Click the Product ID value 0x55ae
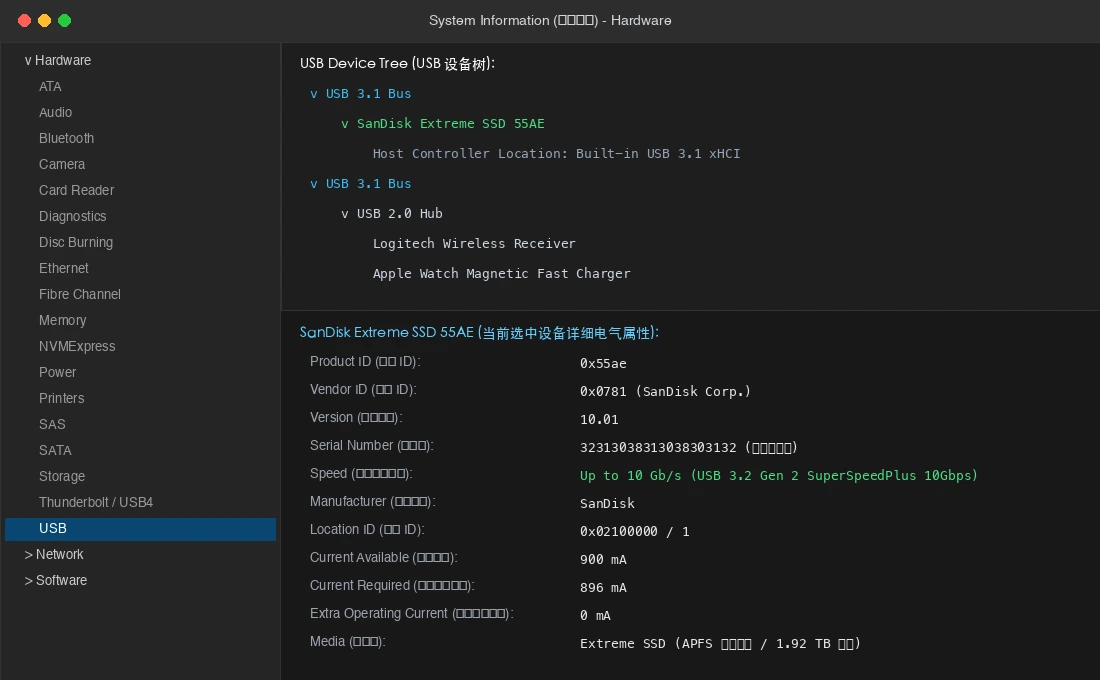 (x=603, y=364)
